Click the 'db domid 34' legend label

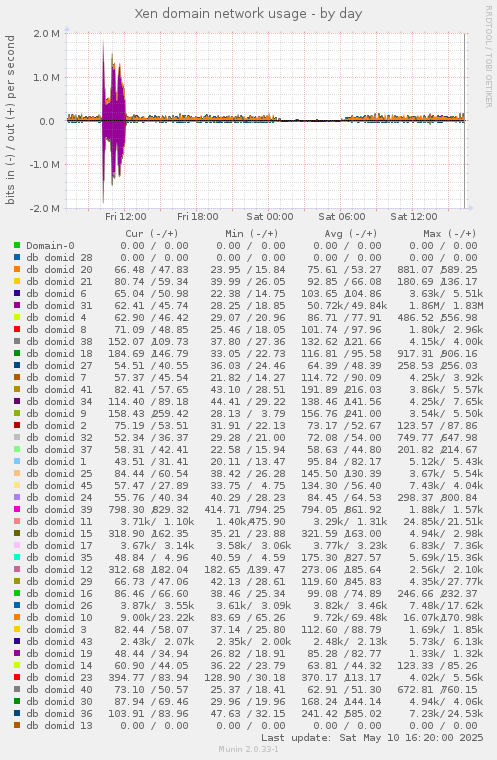click(x=59, y=401)
